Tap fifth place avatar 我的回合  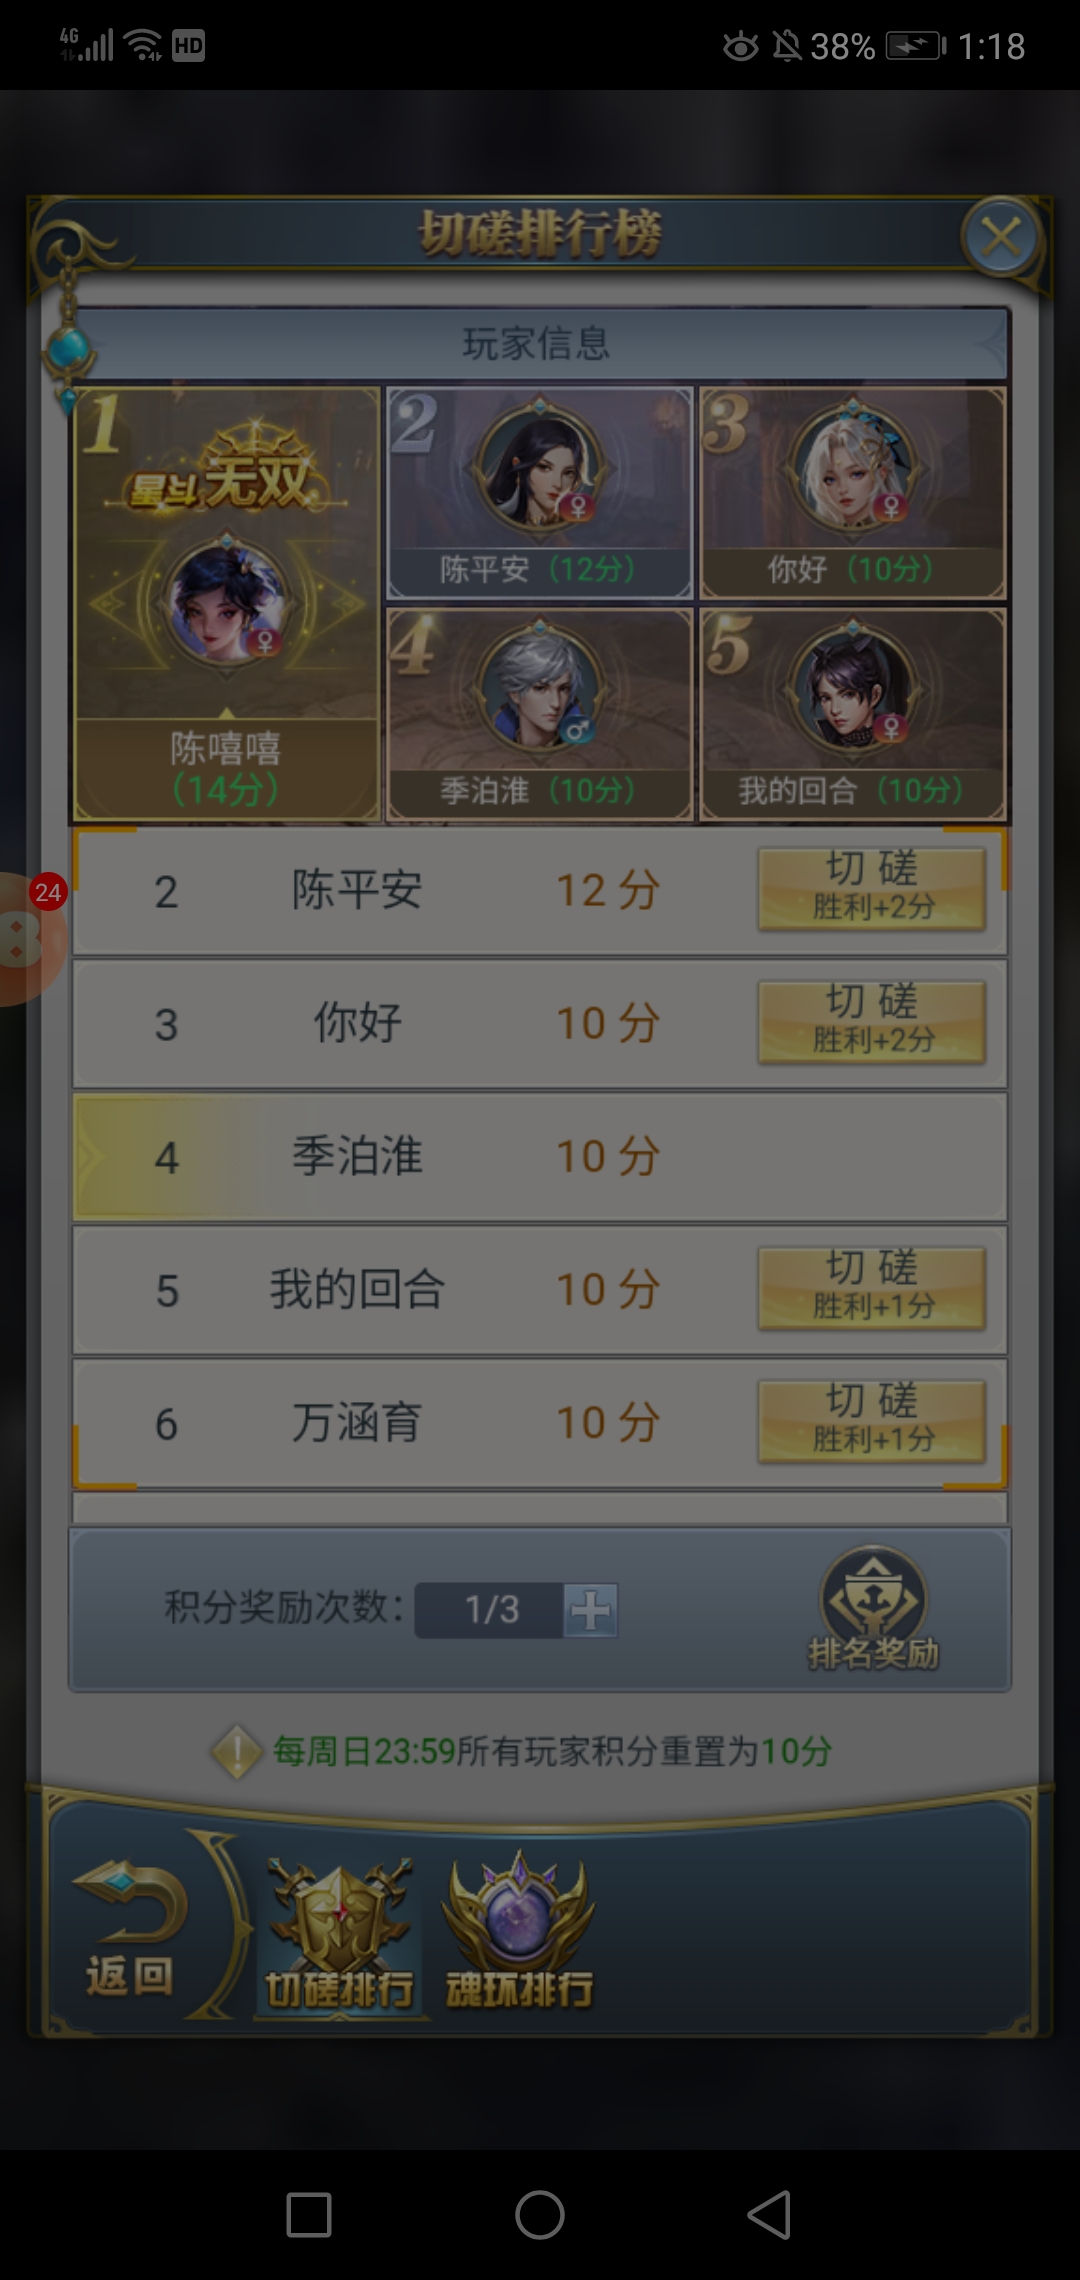[x=853, y=688]
